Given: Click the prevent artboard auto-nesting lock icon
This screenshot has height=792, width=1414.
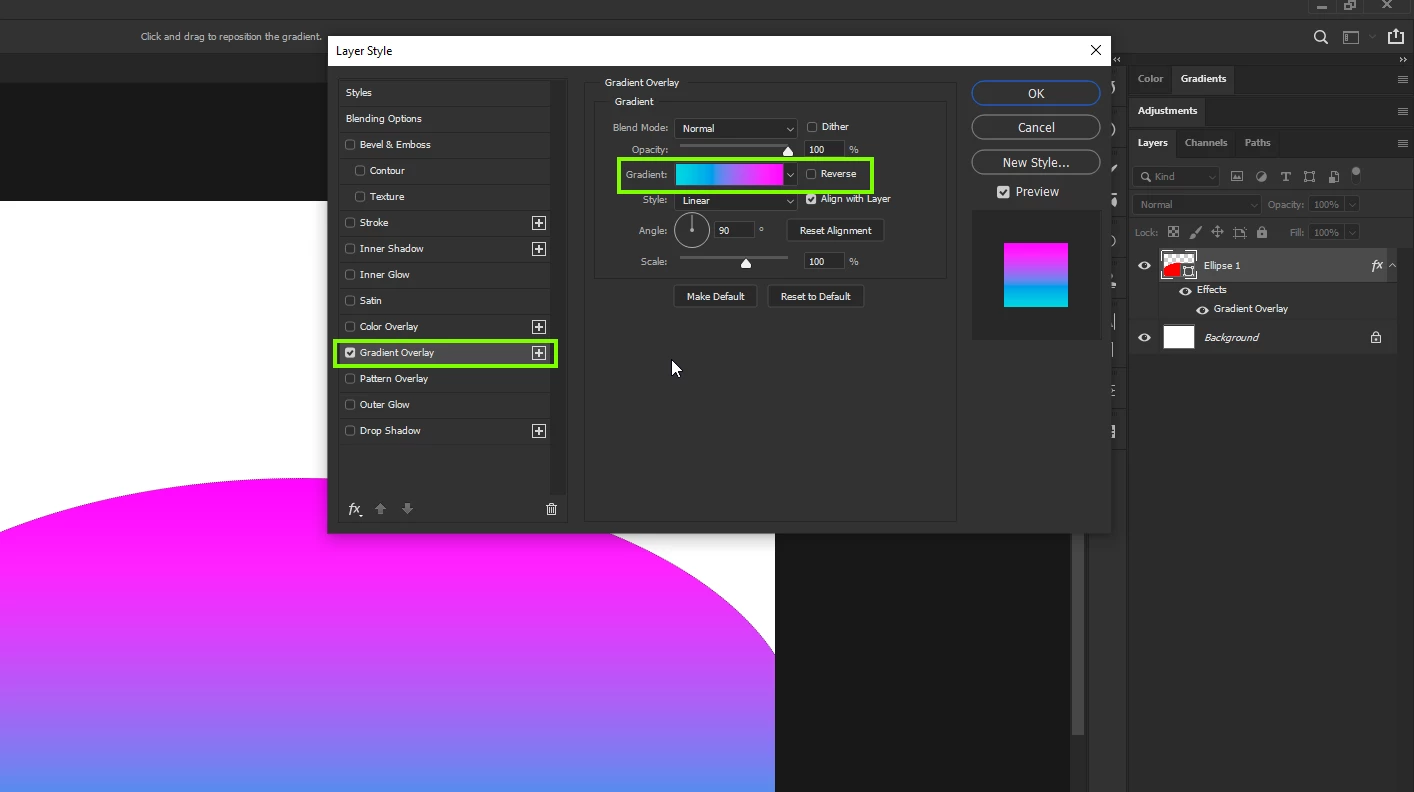Looking at the screenshot, I should [1239, 232].
